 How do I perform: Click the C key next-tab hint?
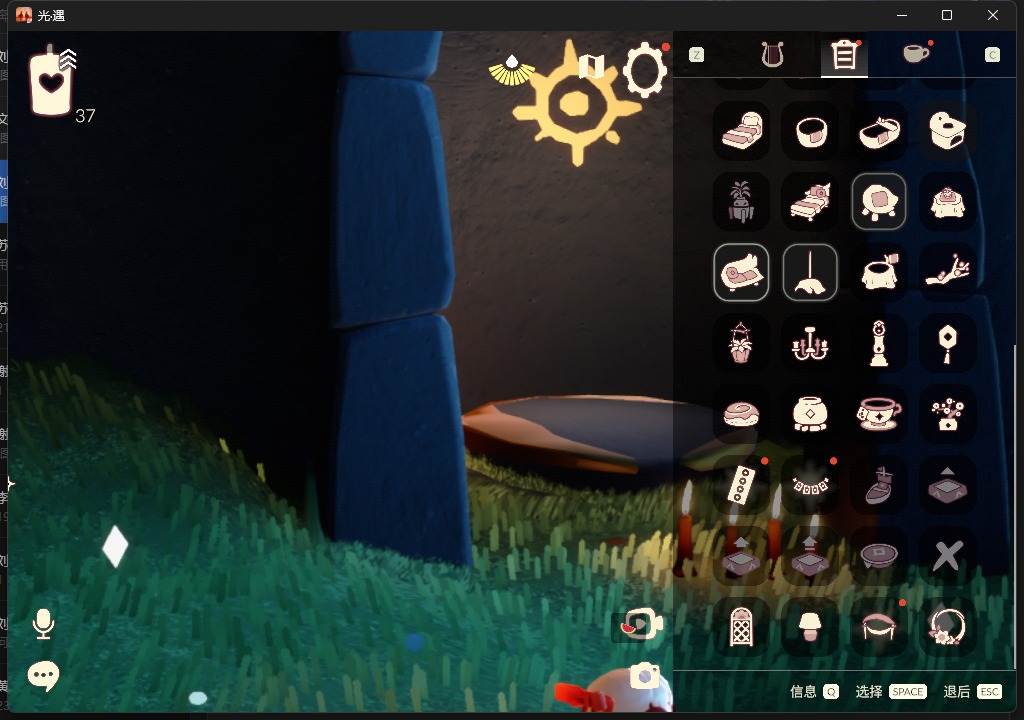(993, 55)
